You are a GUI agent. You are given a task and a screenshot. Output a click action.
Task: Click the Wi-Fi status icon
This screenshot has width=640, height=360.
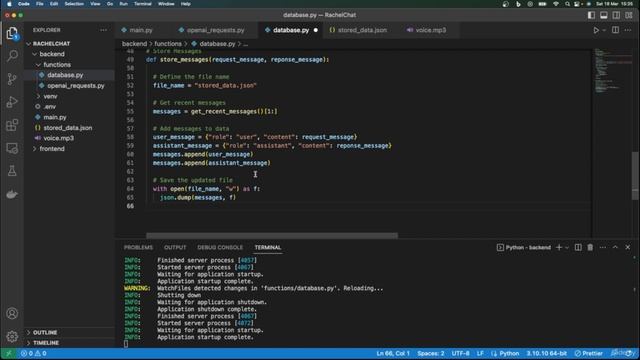pyautogui.click(x=556, y=4)
